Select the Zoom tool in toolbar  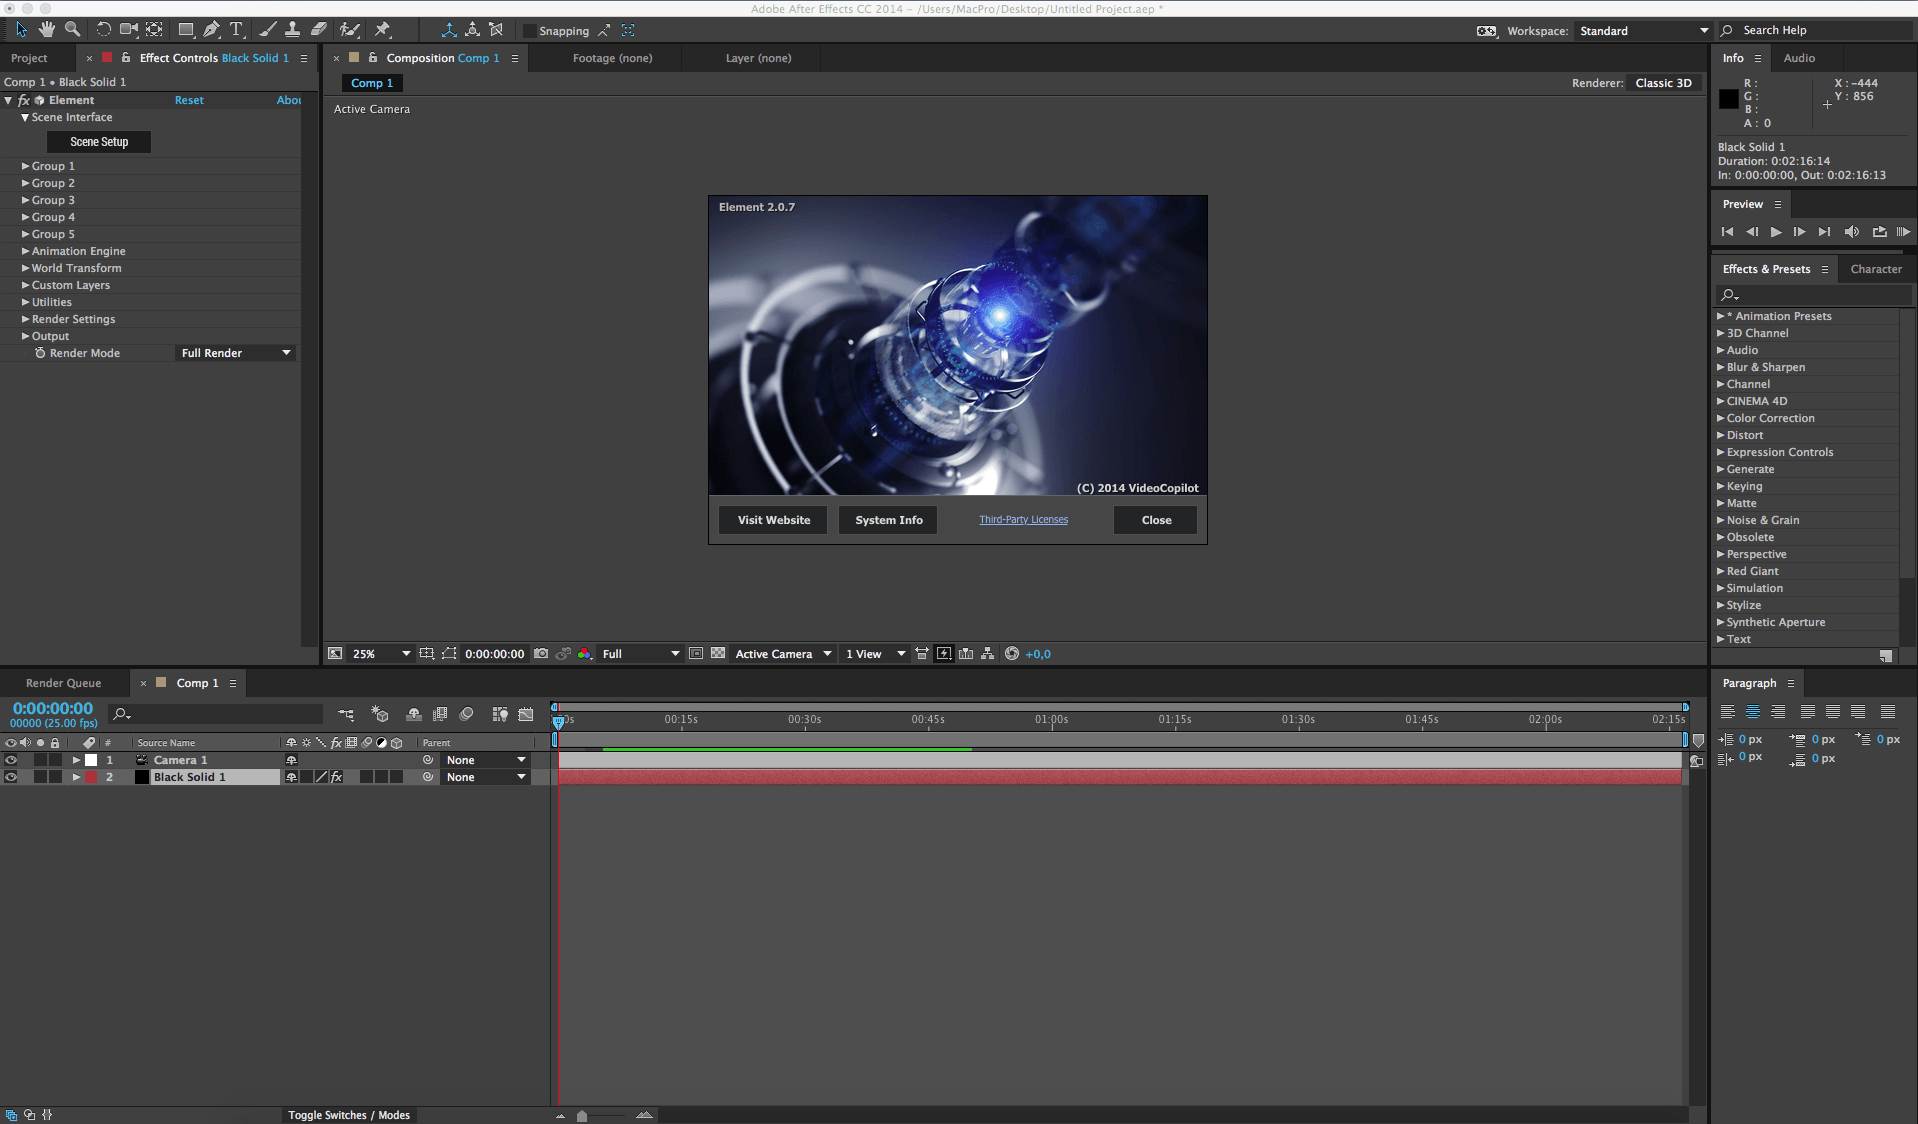pyautogui.click(x=72, y=30)
